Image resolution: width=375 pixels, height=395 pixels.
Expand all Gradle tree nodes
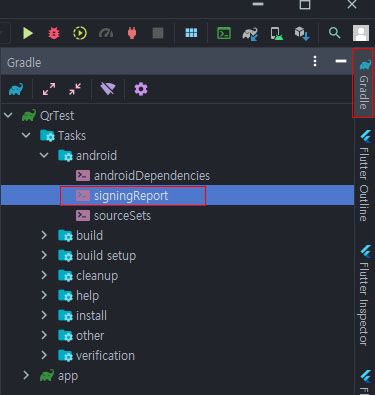(x=49, y=89)
